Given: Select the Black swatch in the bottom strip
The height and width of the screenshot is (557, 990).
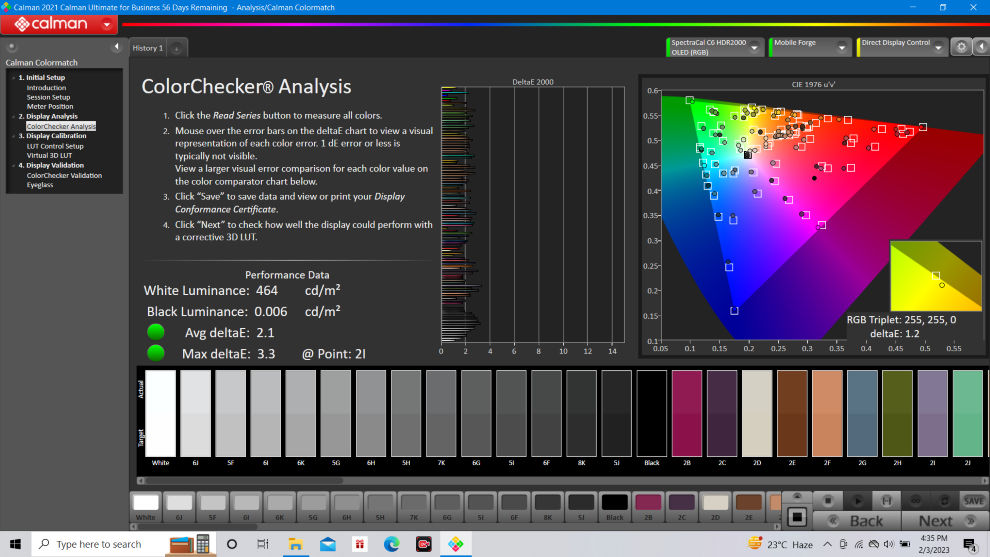Looking at the screenshot, I should click(614, 506).
